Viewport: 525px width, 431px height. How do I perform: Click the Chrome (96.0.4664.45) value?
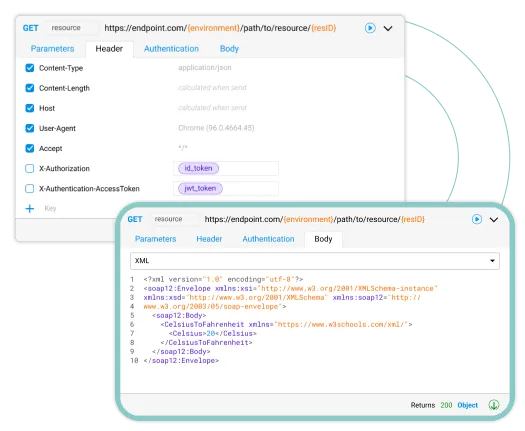216,128
